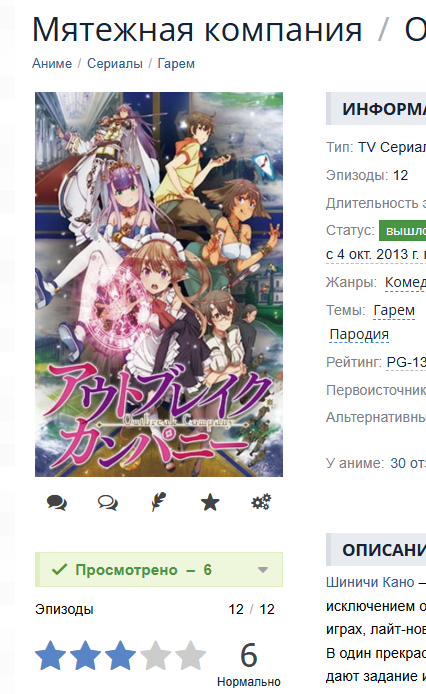426x694 pixels.
Task: Rate with the first blue star
Action: tap(50, 655)
